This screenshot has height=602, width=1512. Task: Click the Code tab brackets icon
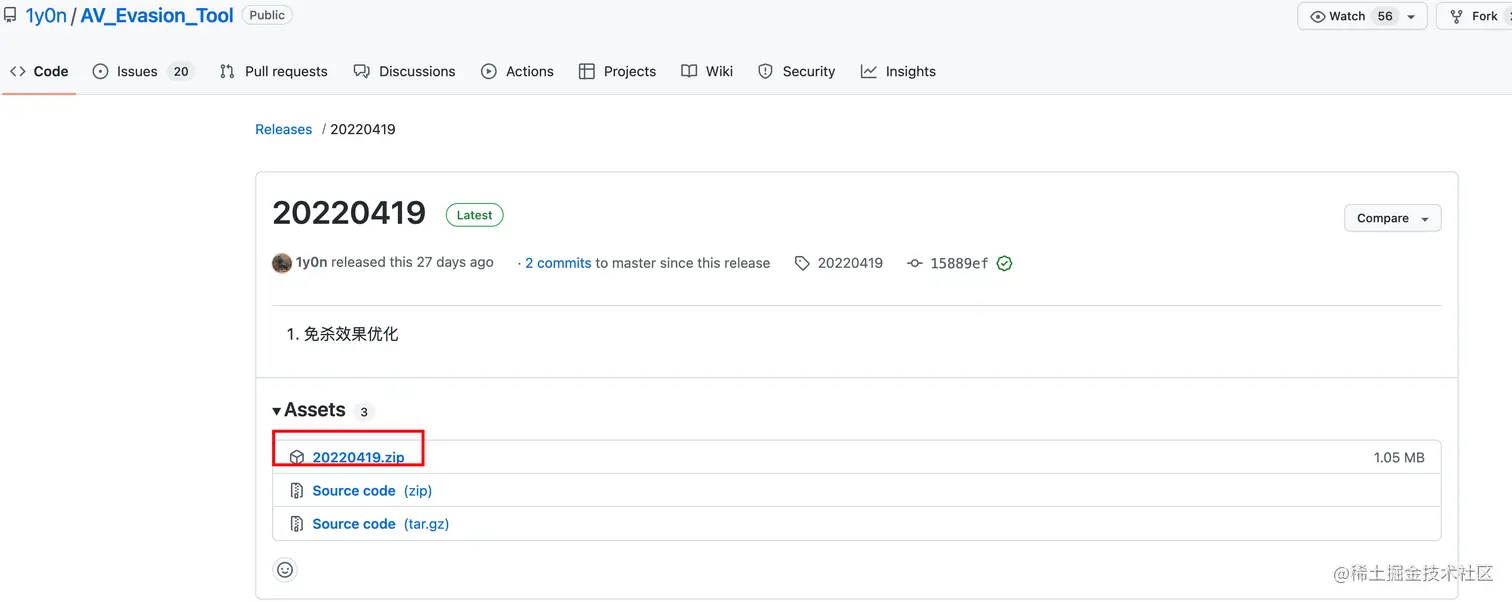tap(18, 71)
